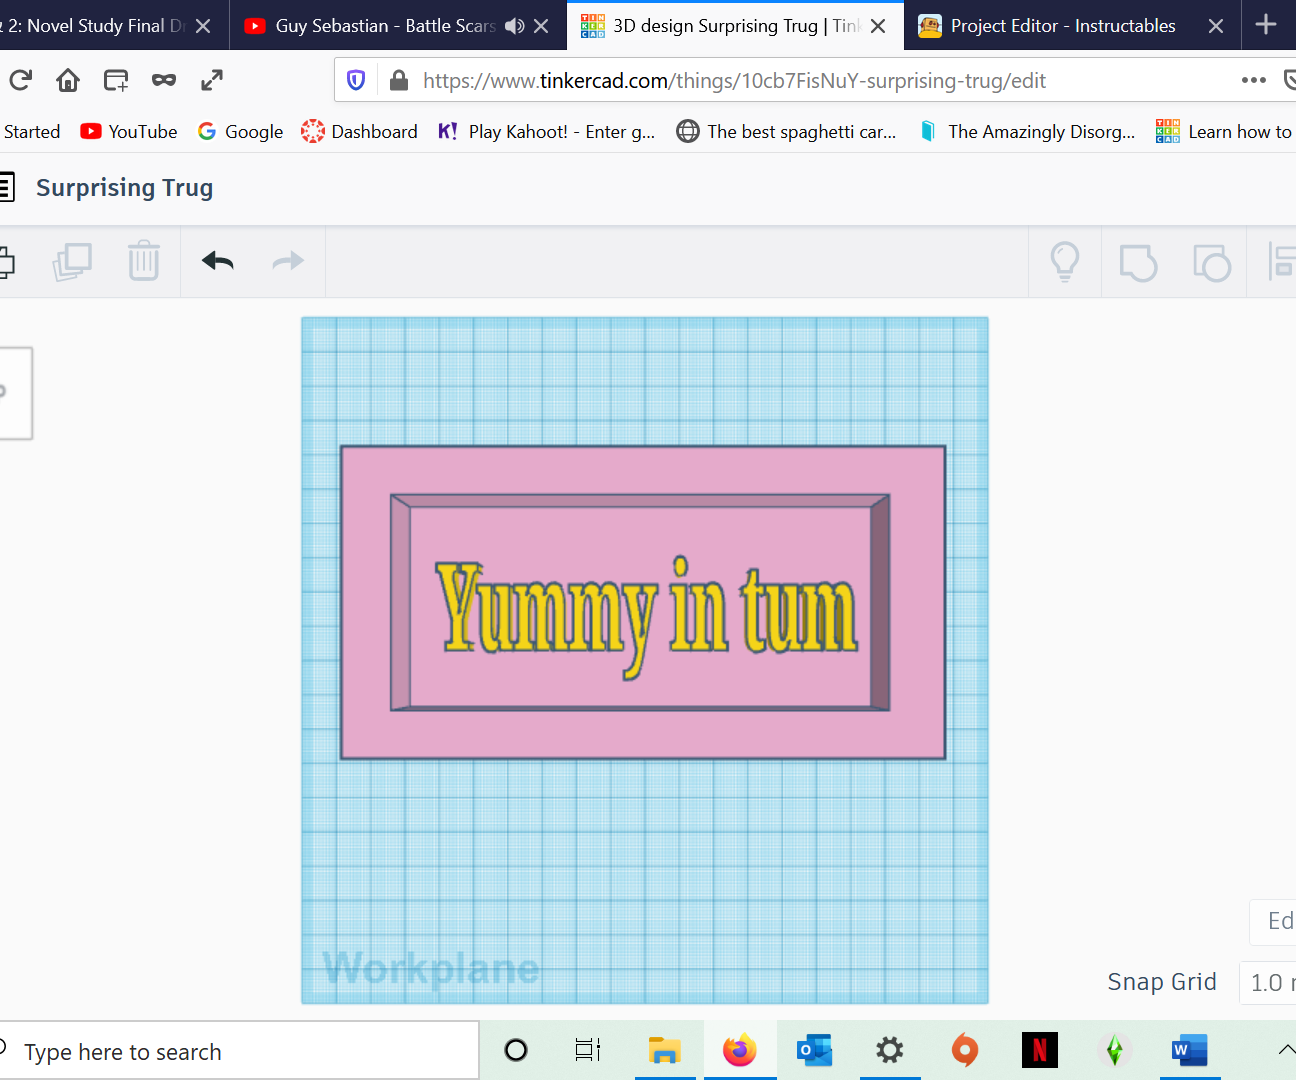Open Windows Settings gear in taskbar
The width and height of the screenshot is (1296, 1080).
(x=889, y=1050)
